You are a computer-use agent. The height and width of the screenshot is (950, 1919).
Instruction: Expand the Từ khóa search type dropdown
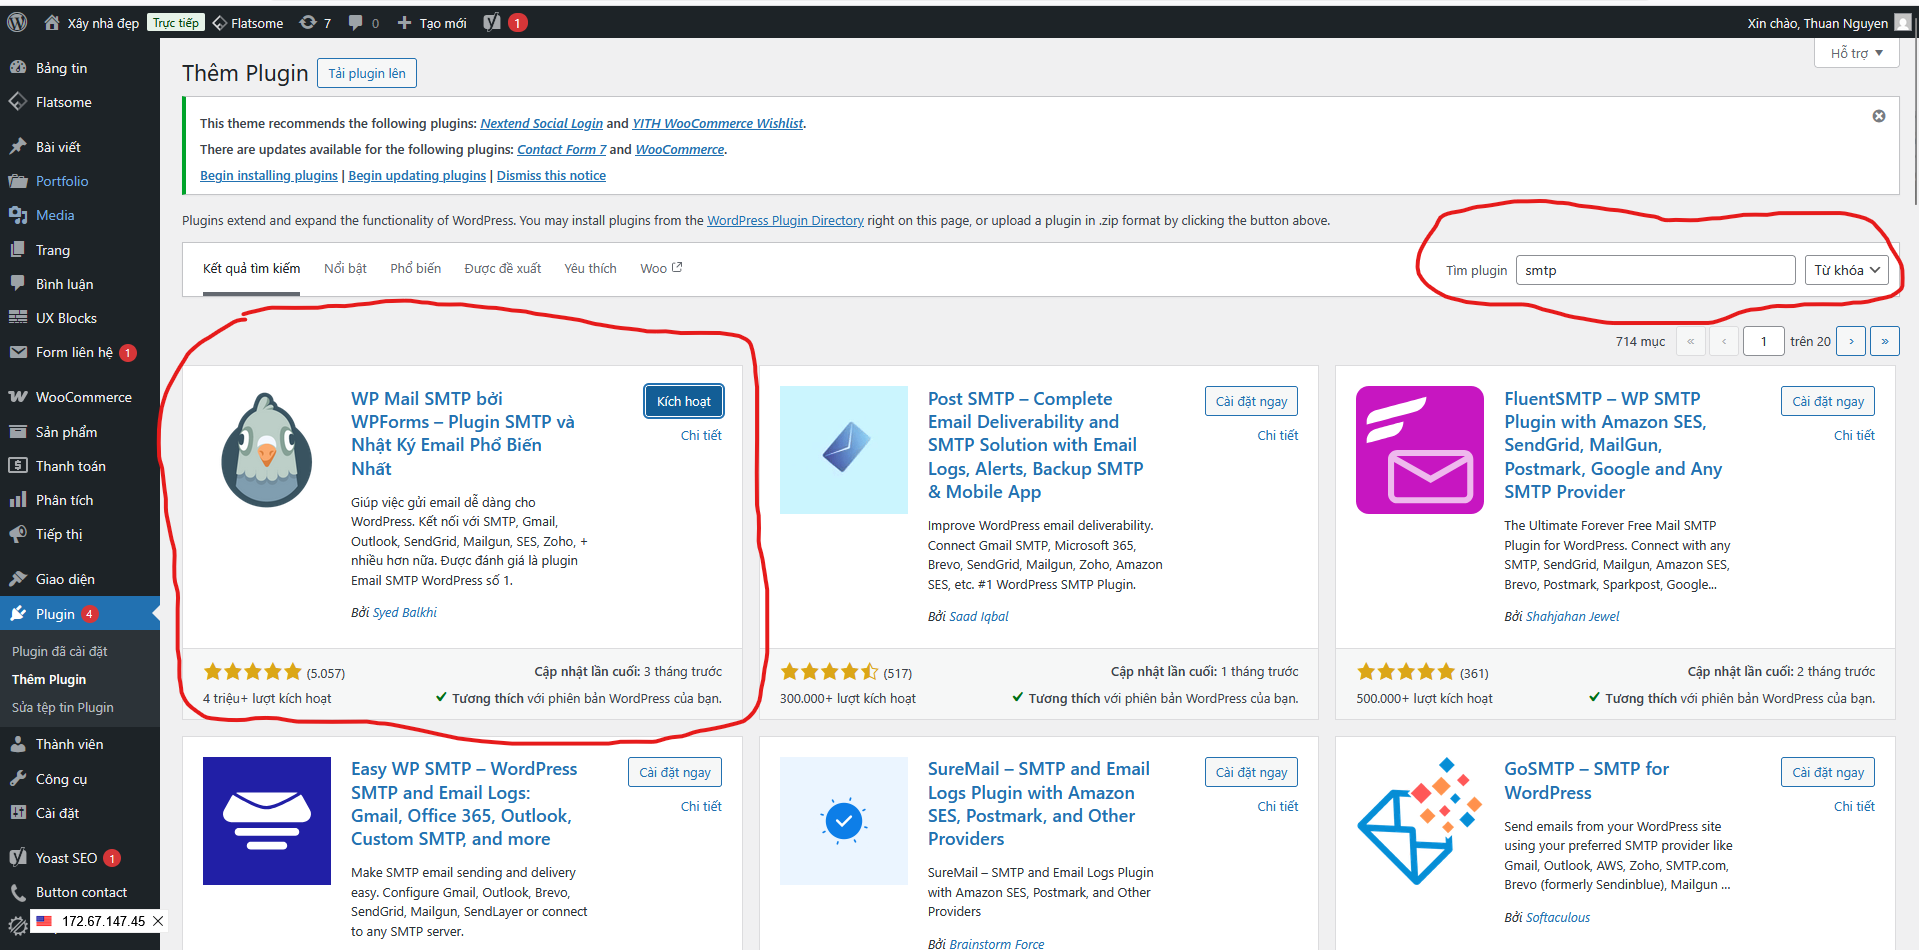pos(1846,270)
